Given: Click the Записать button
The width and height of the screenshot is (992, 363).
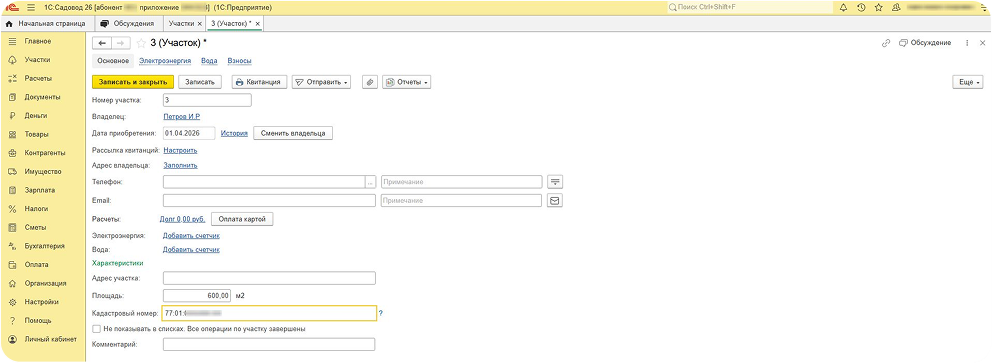Looking at the screenshot, I should [200, 82].
